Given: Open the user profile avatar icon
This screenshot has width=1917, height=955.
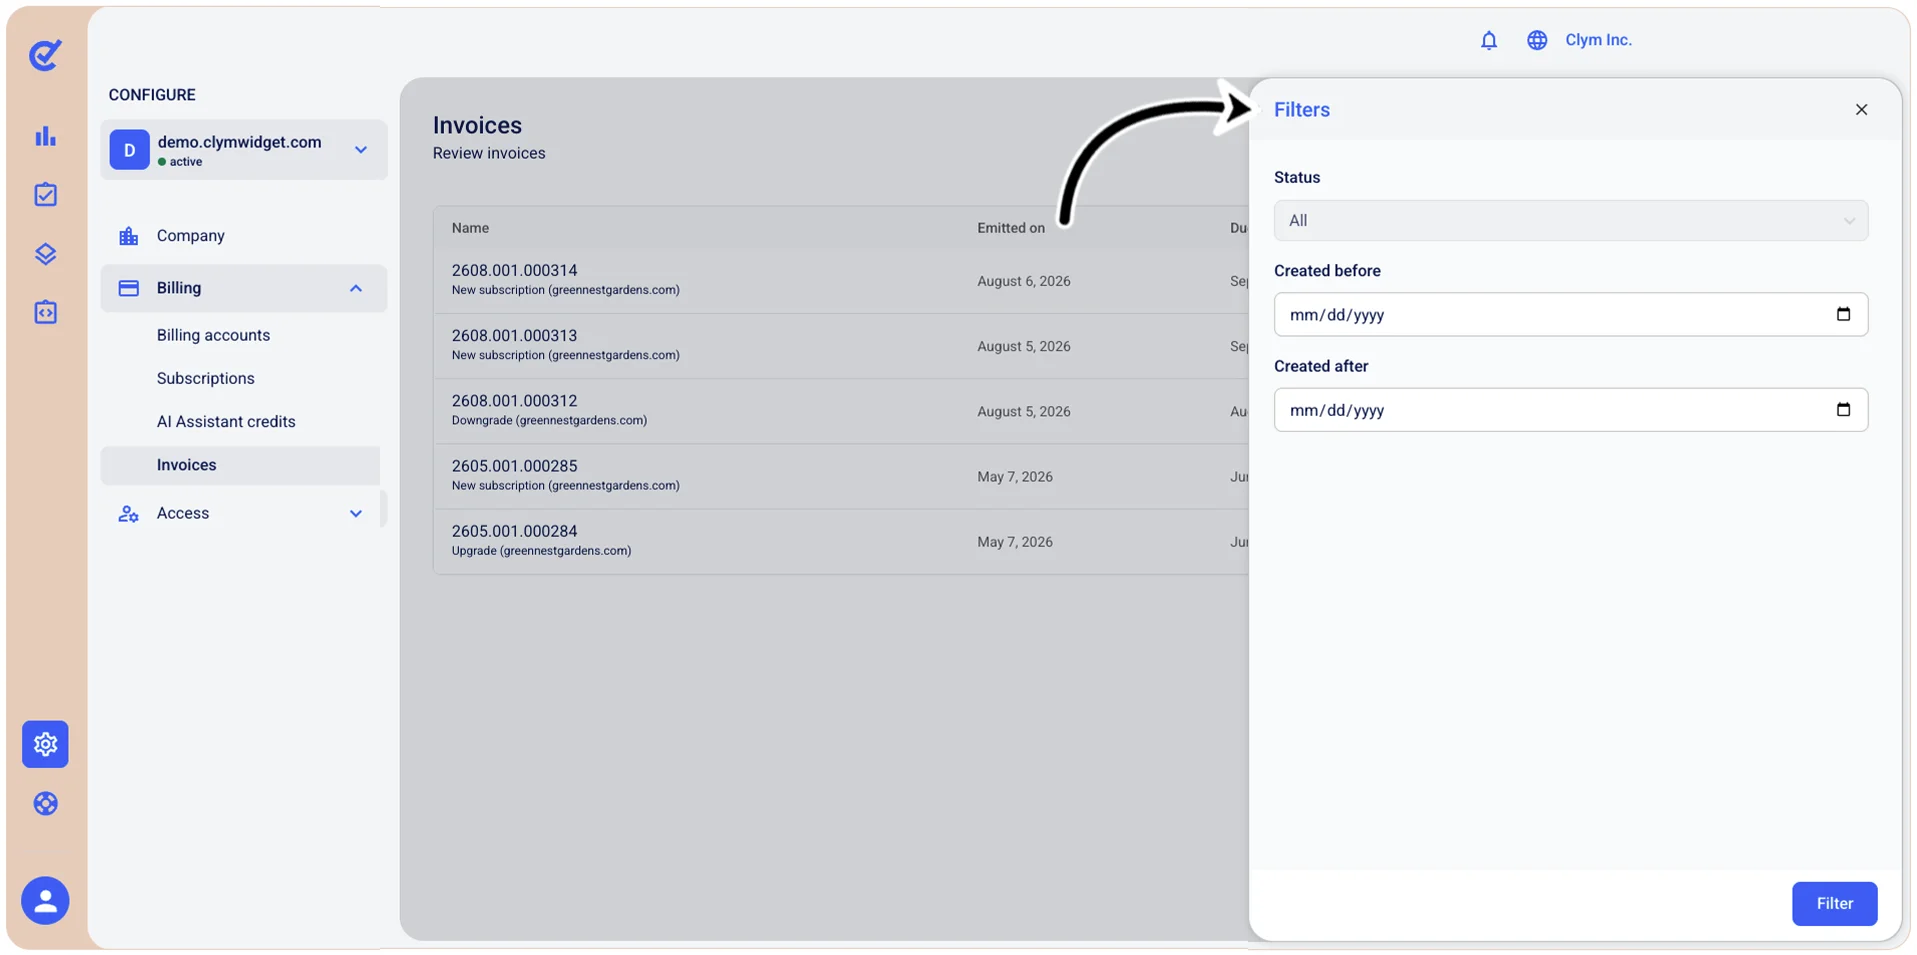Looking at the screenshot, I should click(45, 901).
